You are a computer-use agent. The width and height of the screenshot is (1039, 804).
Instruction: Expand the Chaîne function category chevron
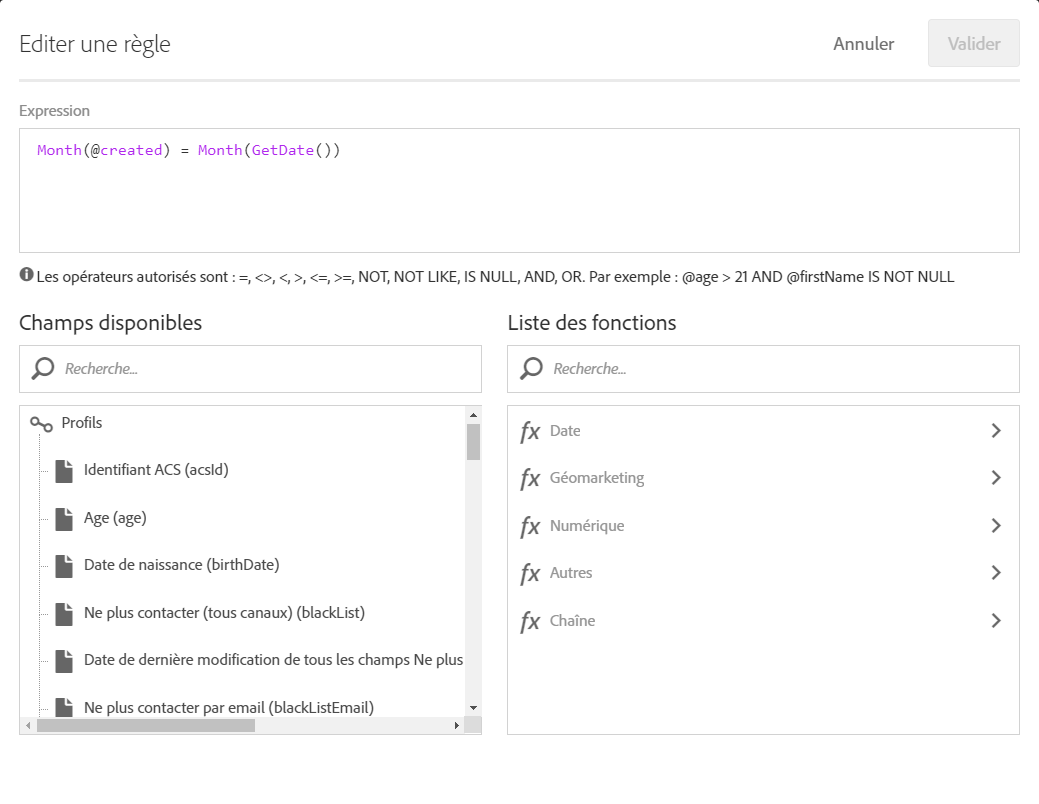(x=995, y=621)
